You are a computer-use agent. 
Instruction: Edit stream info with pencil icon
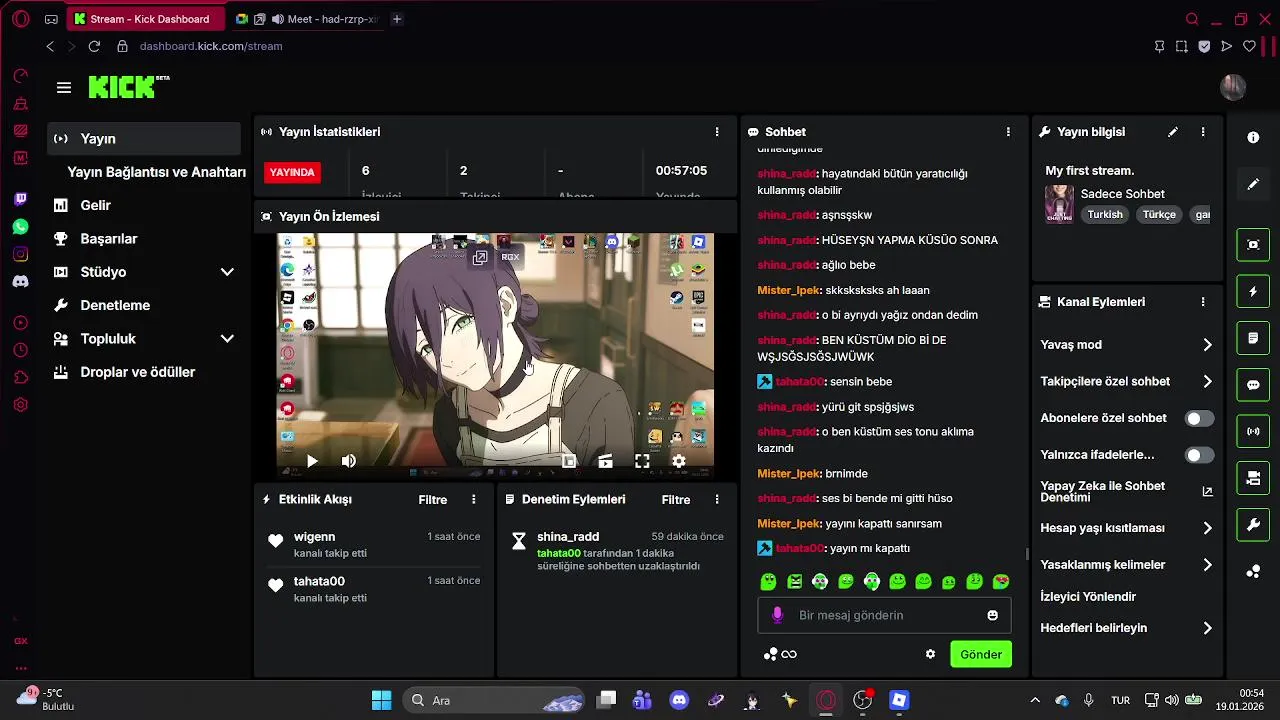coord(1173,132)
